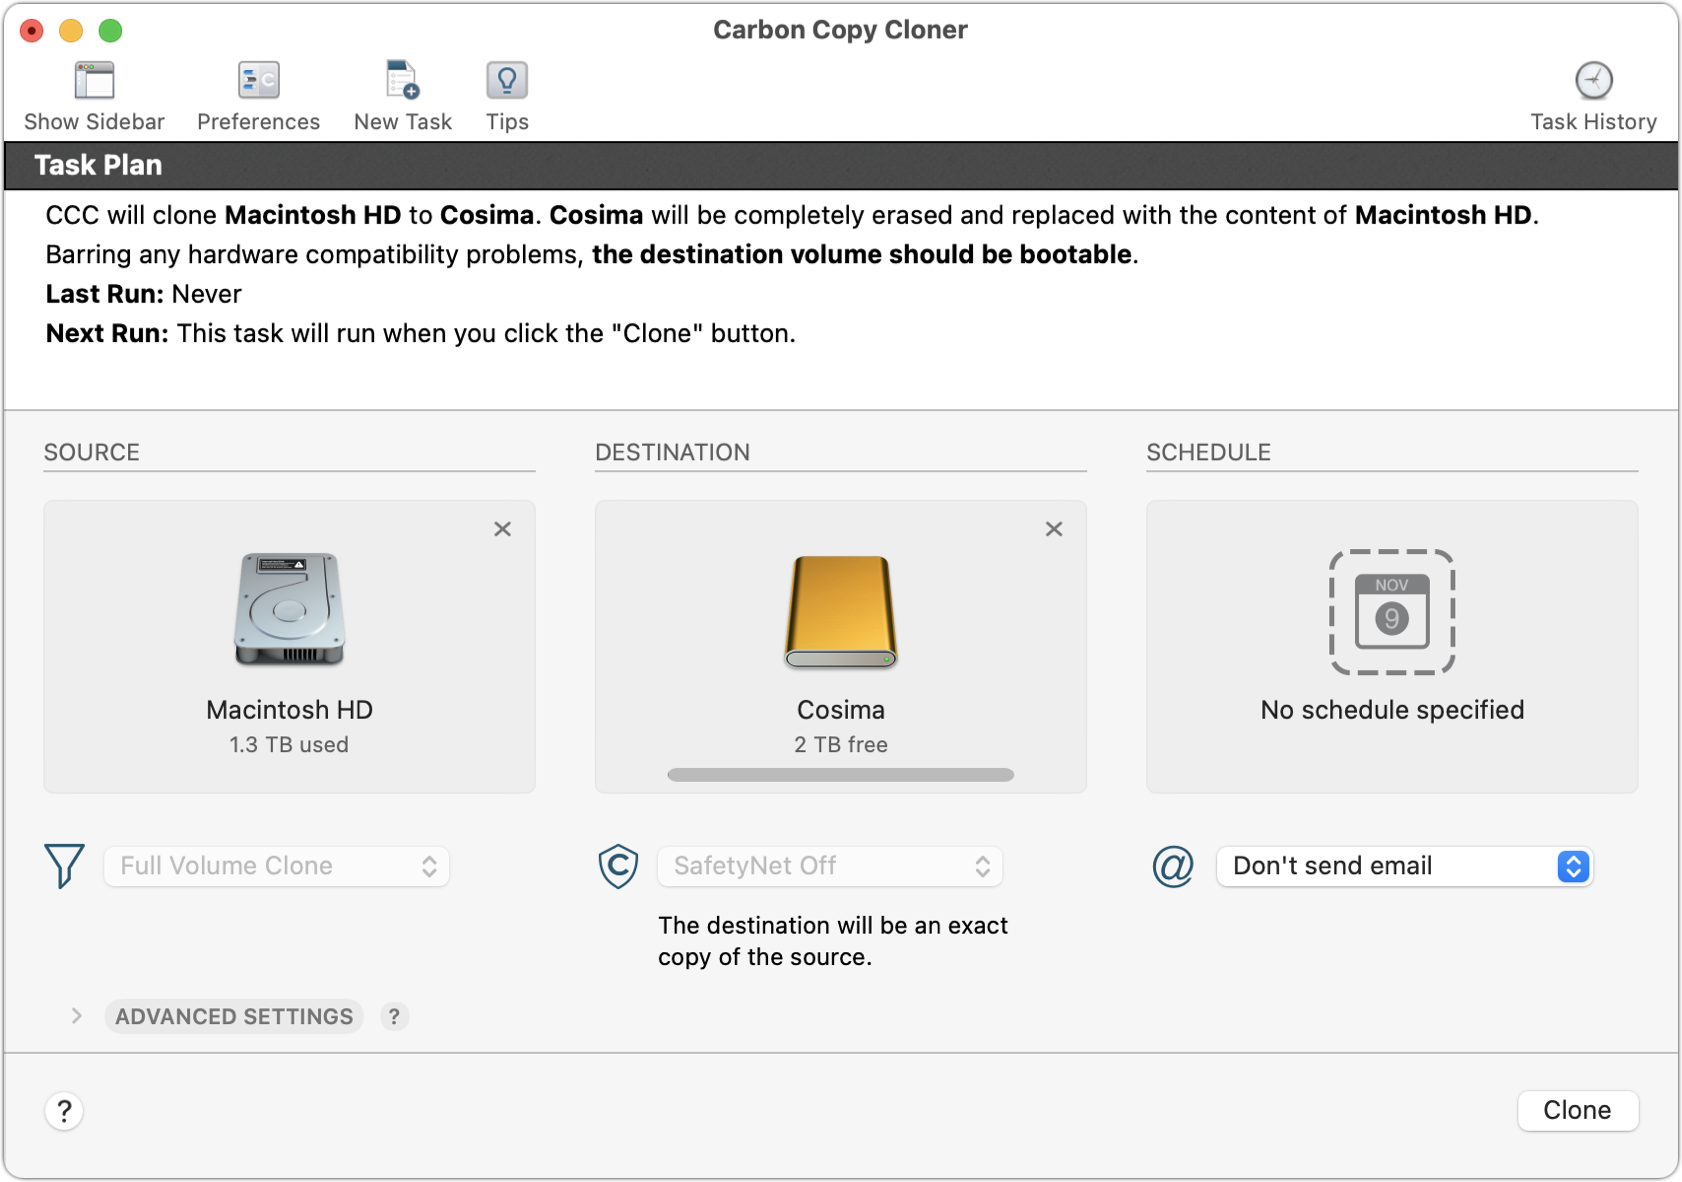Image resolution: width=1682 pixels, height=1182 pixels.
Task: Click the No schedule specified text
Action: [x=1392, y=710]
